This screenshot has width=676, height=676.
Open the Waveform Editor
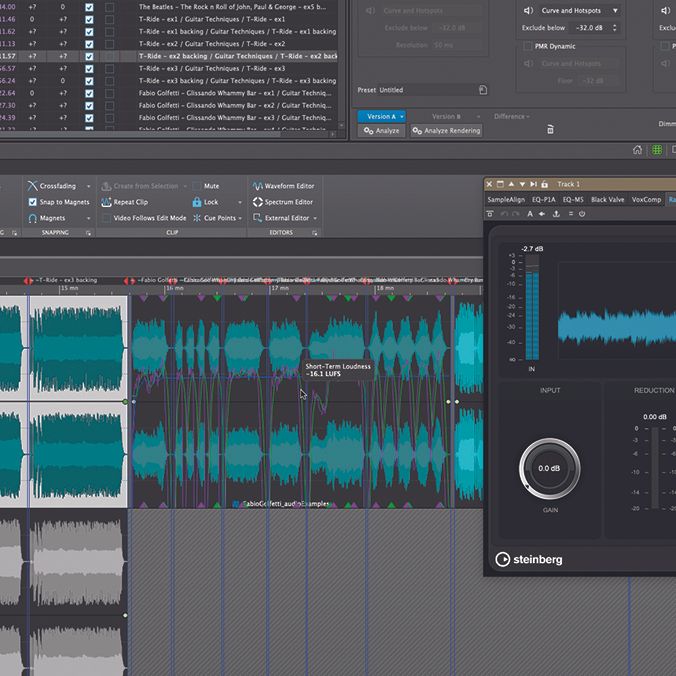284,186
